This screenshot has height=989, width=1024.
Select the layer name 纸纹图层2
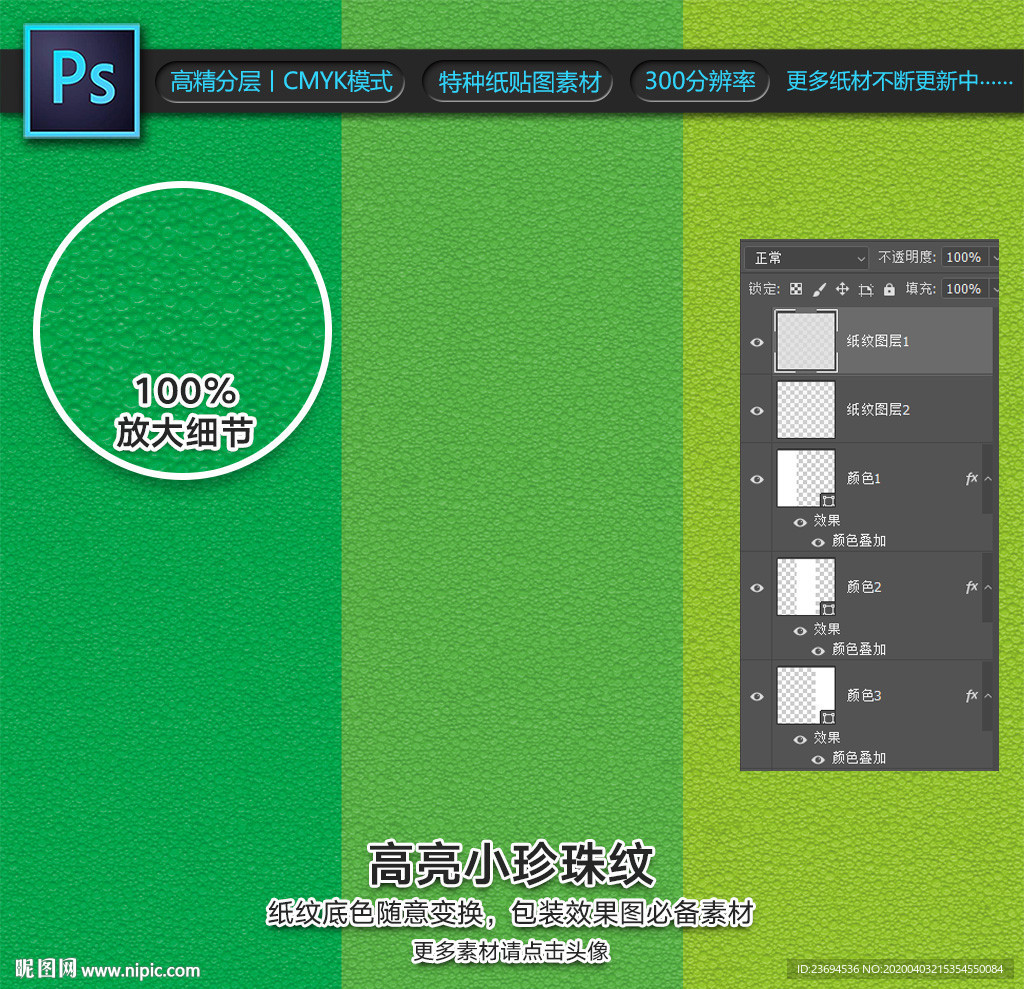point(878,410)
